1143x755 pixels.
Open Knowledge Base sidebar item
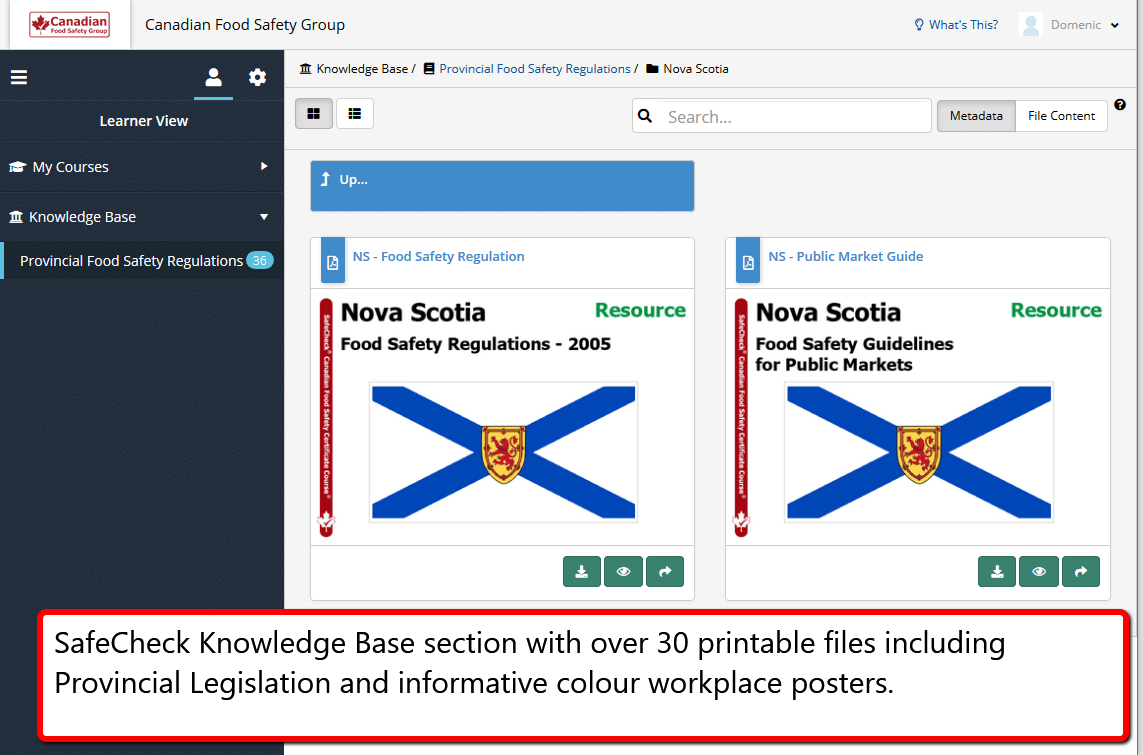pos(141,216)
